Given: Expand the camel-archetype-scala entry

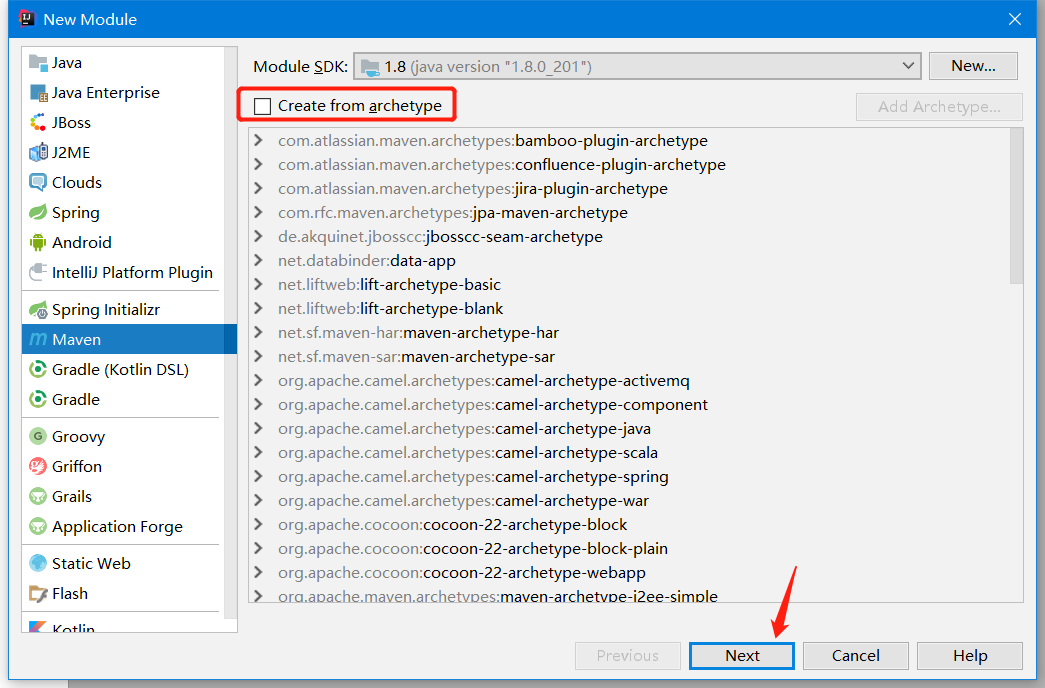Looking at the screenshot, I should click(x=259, y=453).
